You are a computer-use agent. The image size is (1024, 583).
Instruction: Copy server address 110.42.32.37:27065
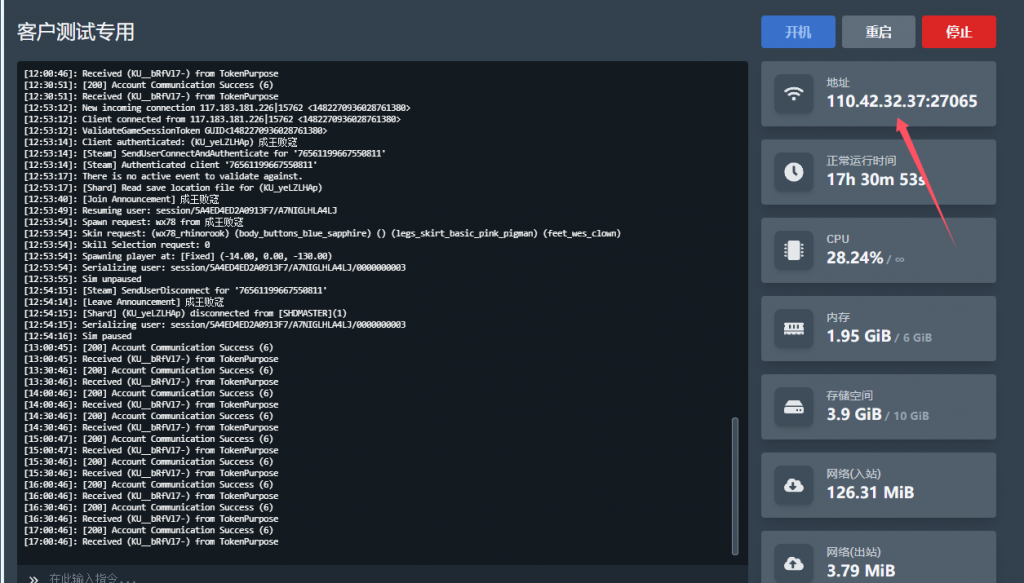coord(901,101)
